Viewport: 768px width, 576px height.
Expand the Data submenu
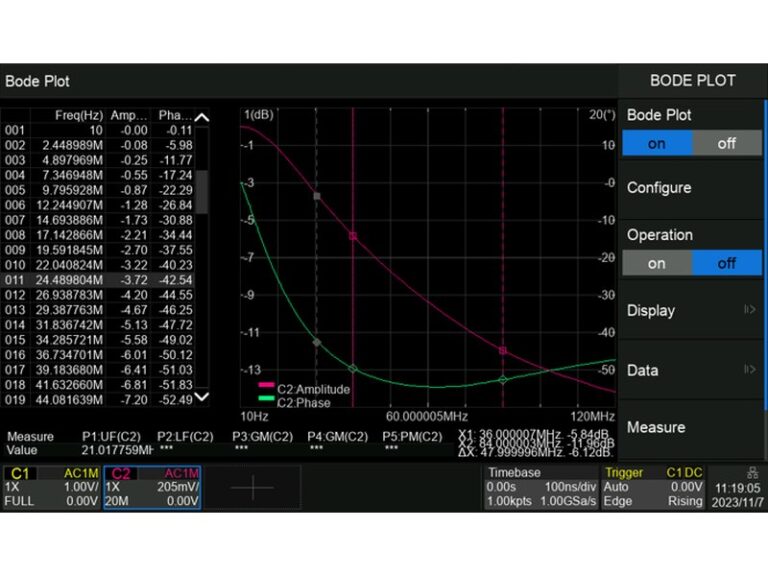[x=691, y=370]
